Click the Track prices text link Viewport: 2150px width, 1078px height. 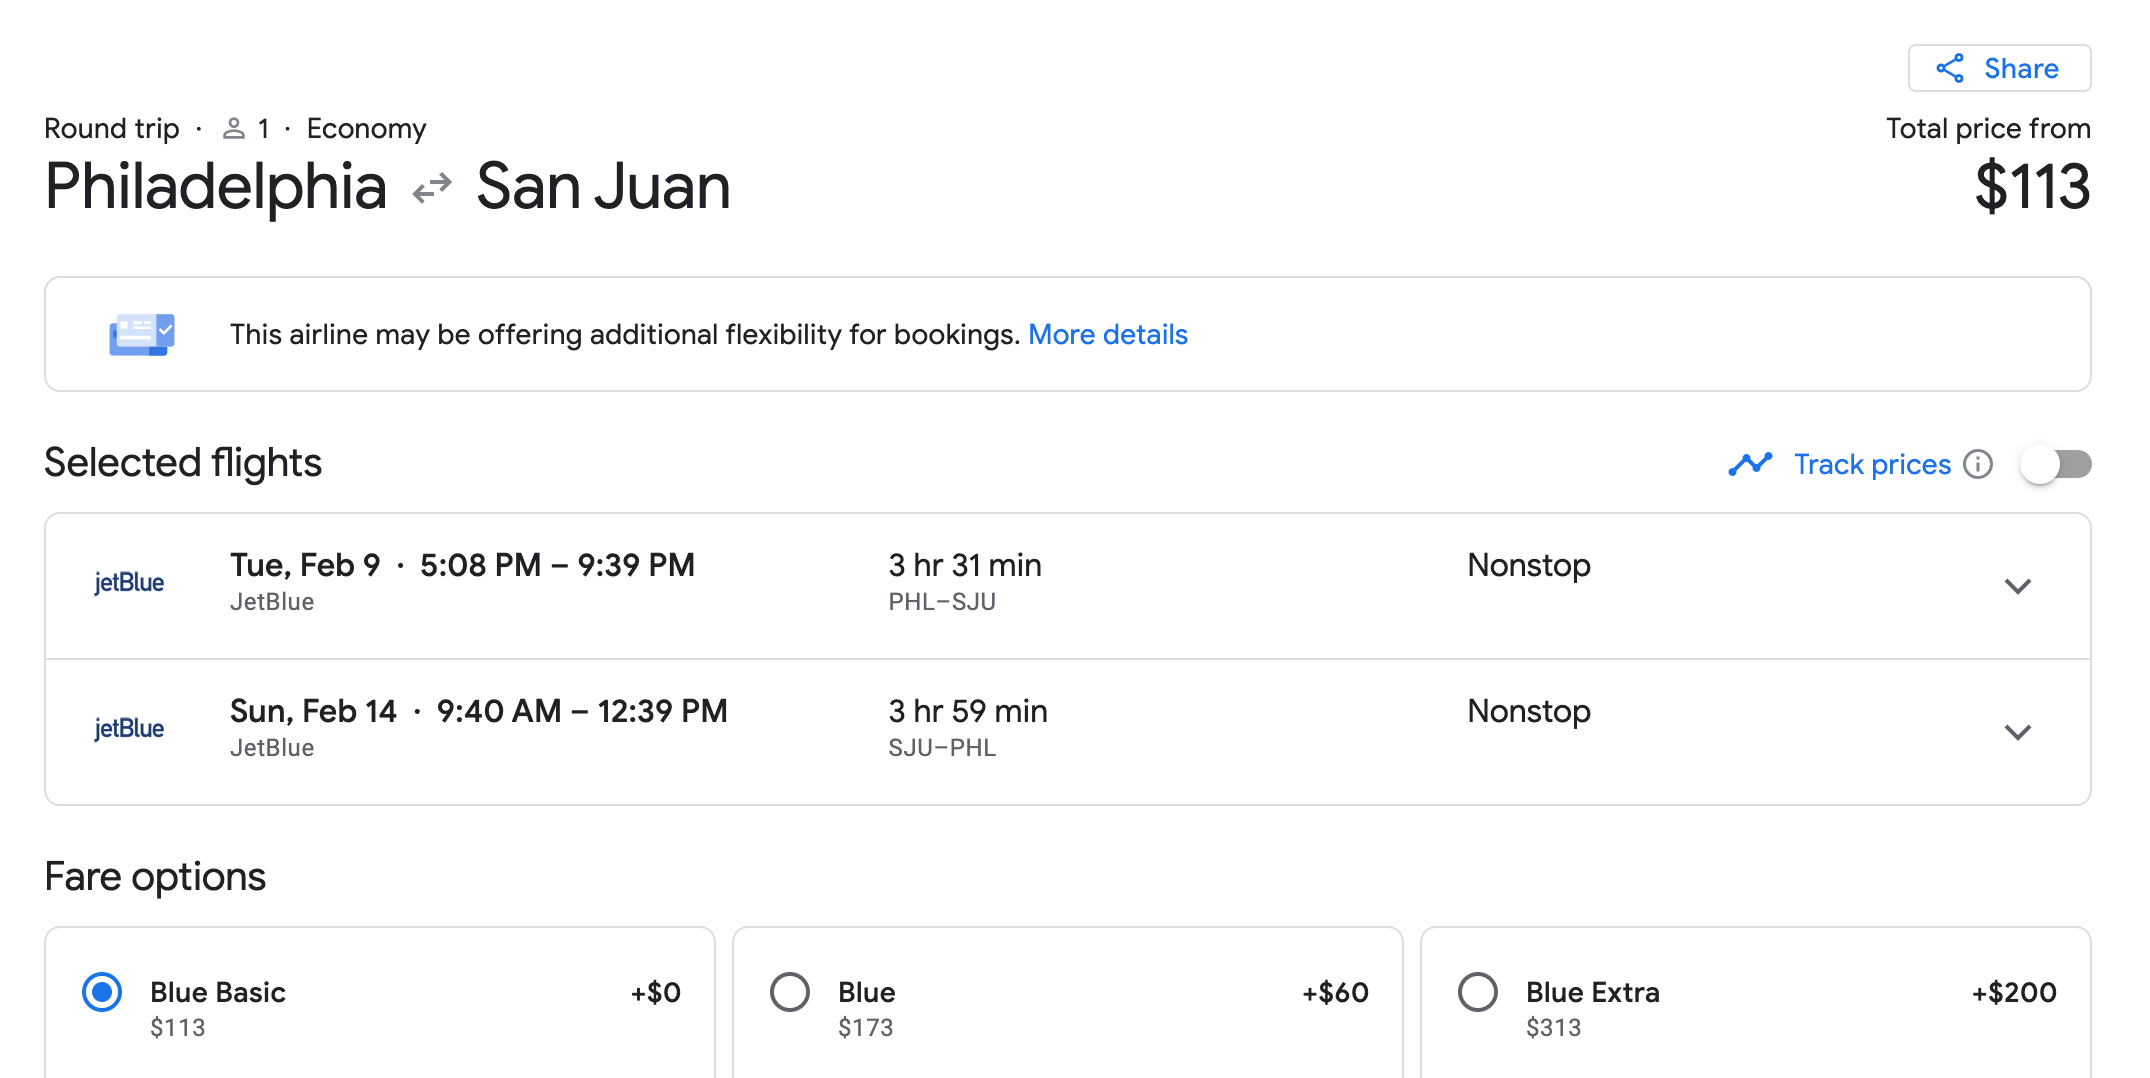(x=1872, y=464)
